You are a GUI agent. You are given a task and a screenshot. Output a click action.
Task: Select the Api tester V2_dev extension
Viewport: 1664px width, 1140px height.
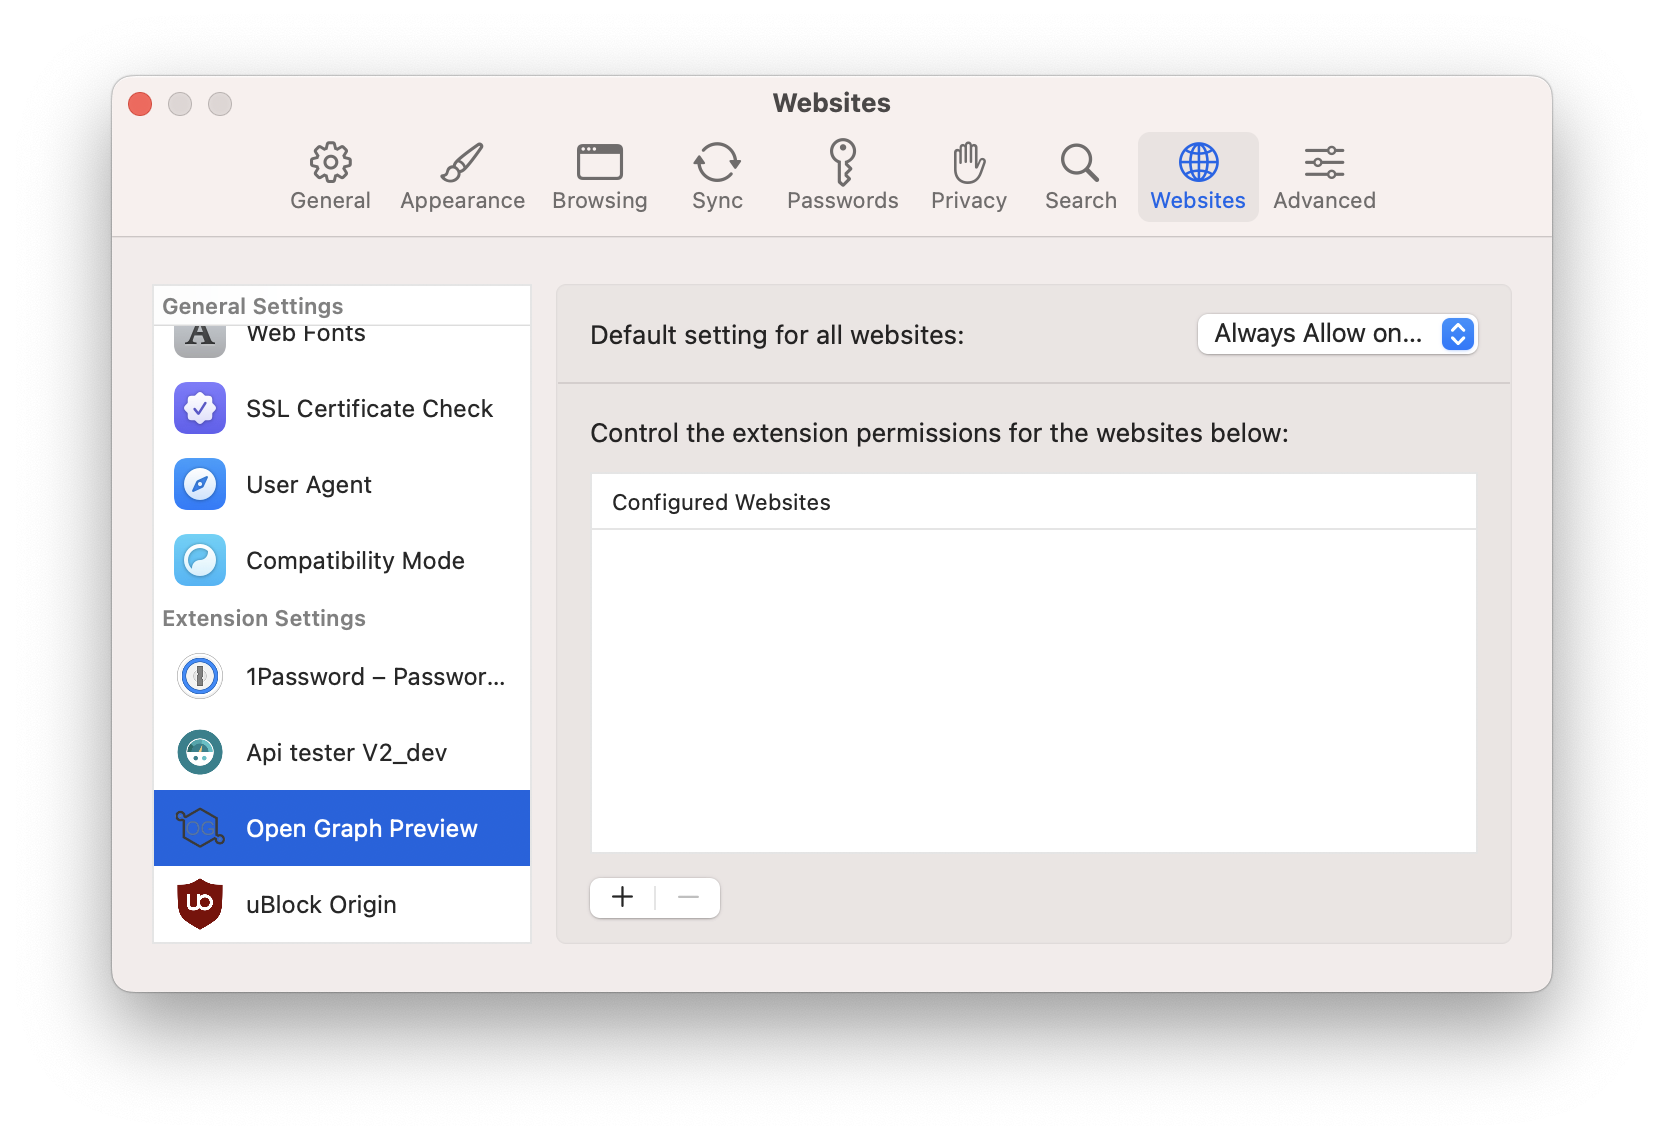pos(342,752)
